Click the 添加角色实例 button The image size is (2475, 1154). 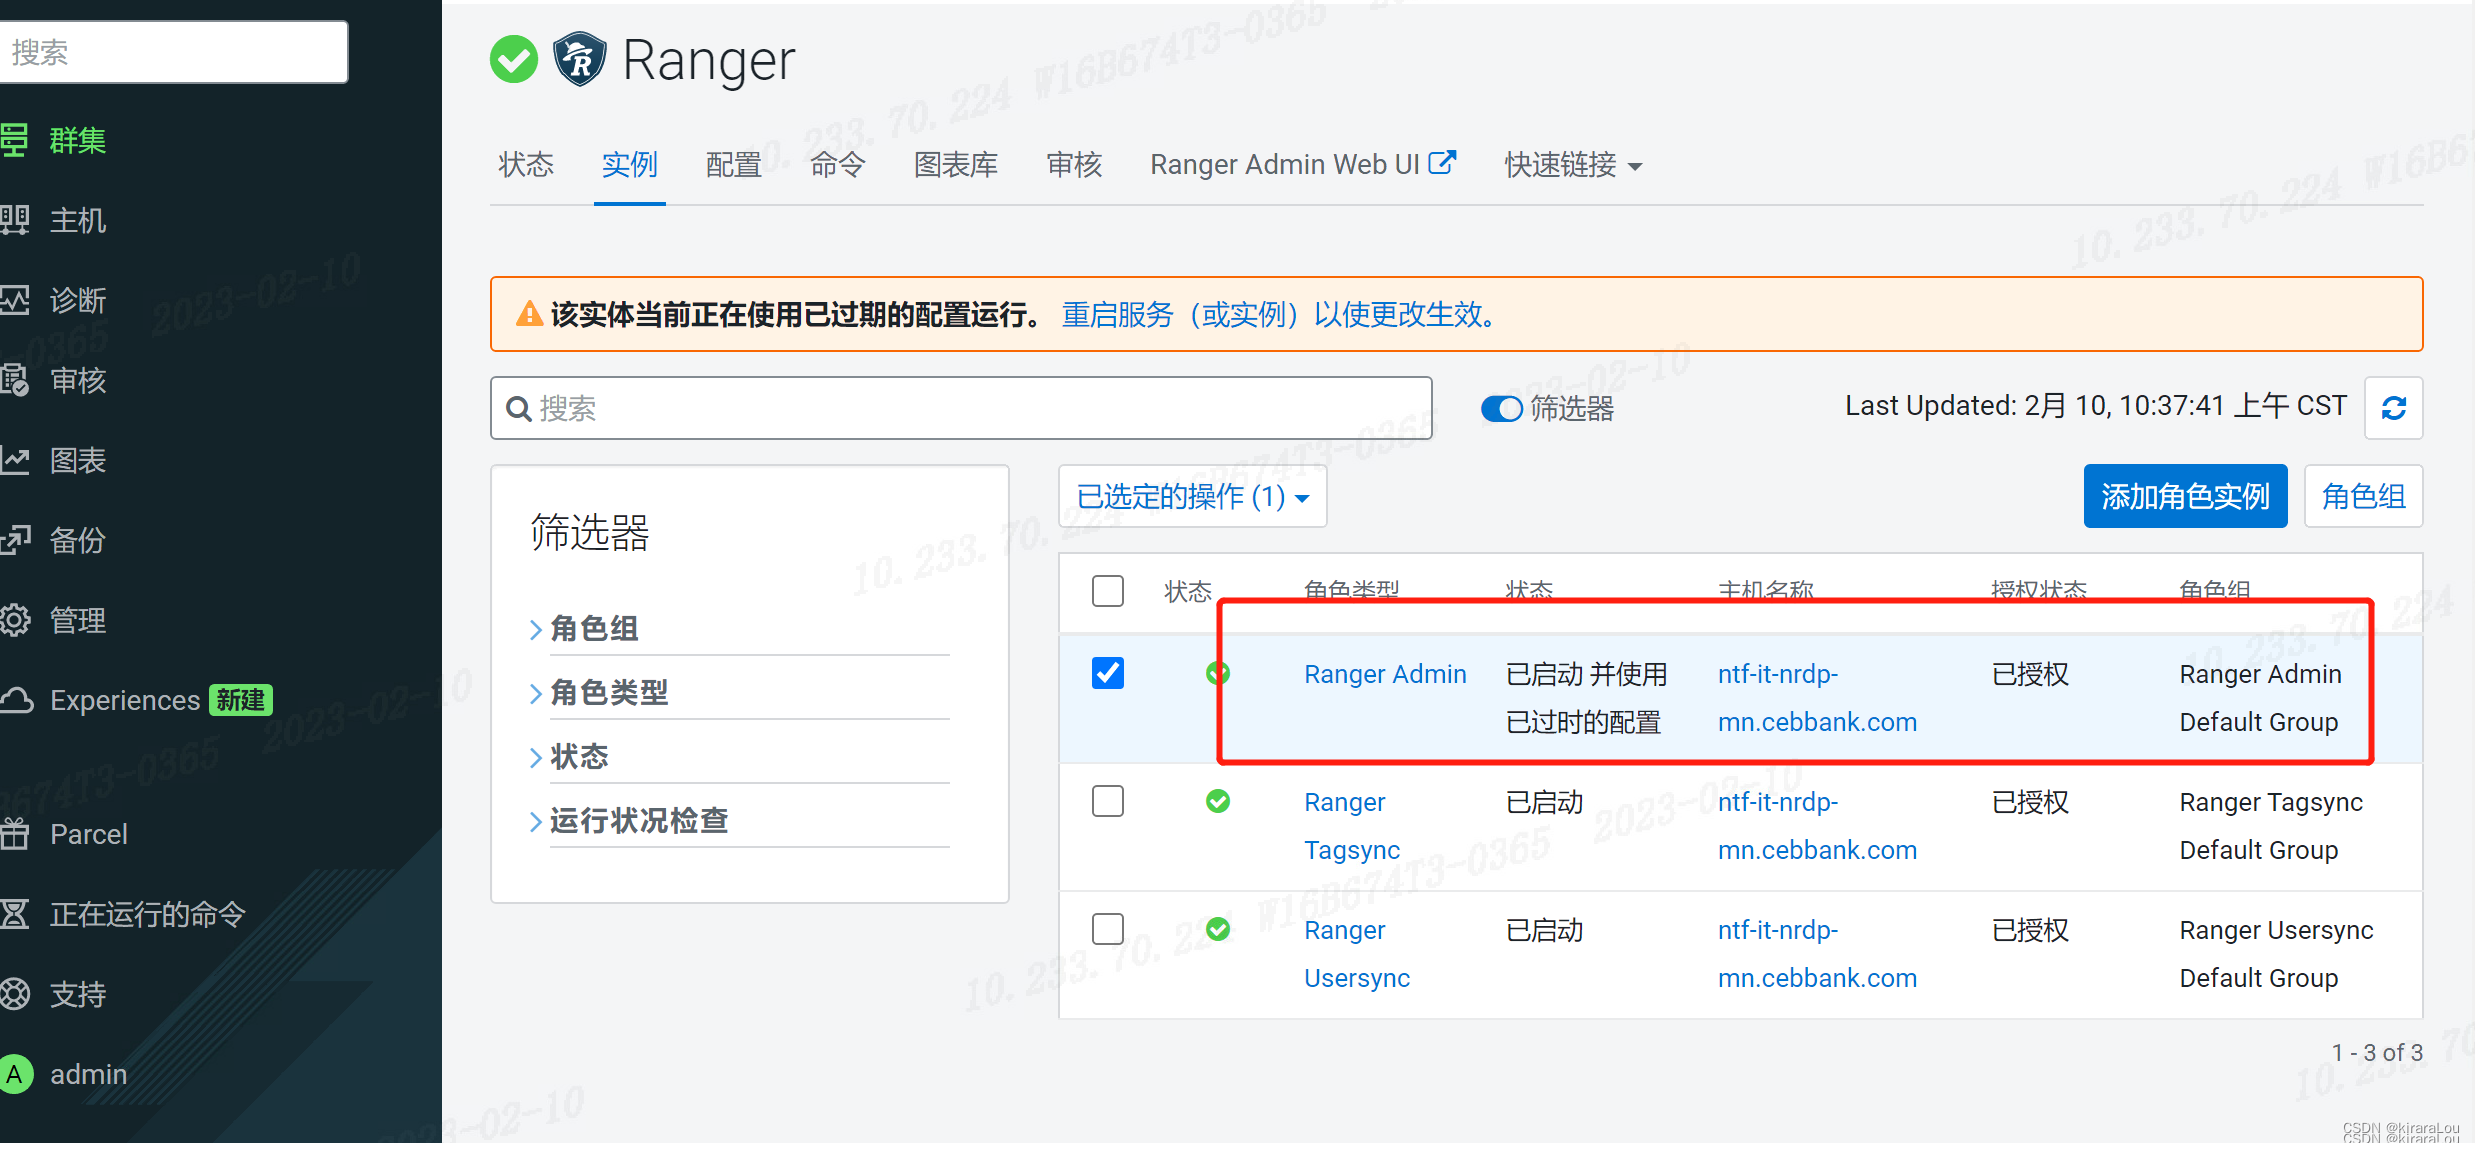pyautogui.click(x=2185, y=496)
